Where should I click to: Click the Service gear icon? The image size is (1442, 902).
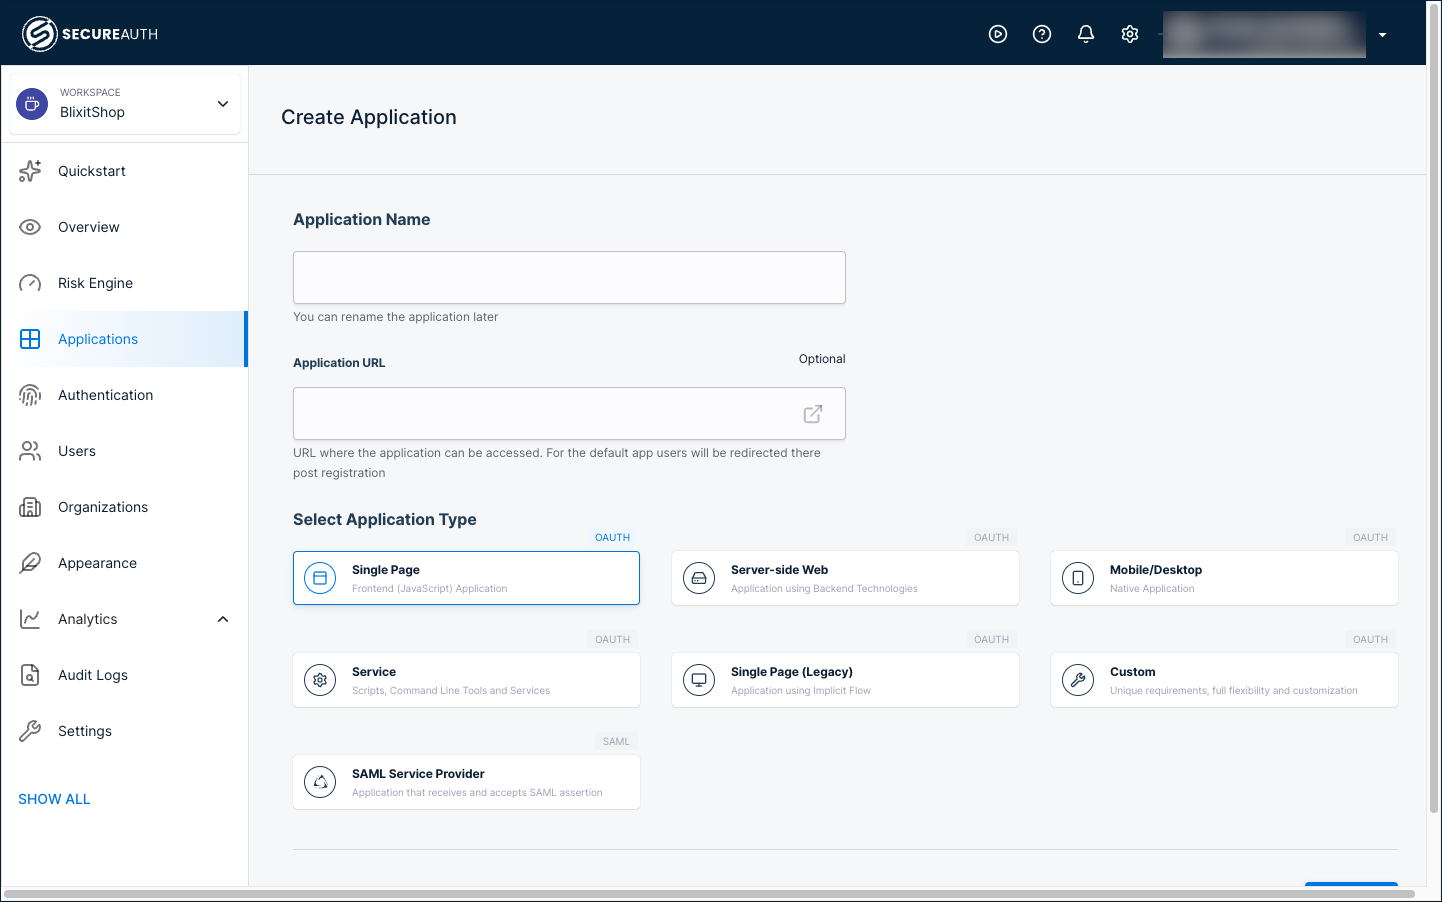coord(320,680)
